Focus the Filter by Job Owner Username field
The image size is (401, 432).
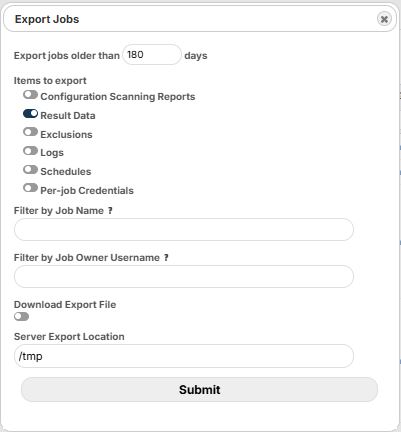click(184, 277)
